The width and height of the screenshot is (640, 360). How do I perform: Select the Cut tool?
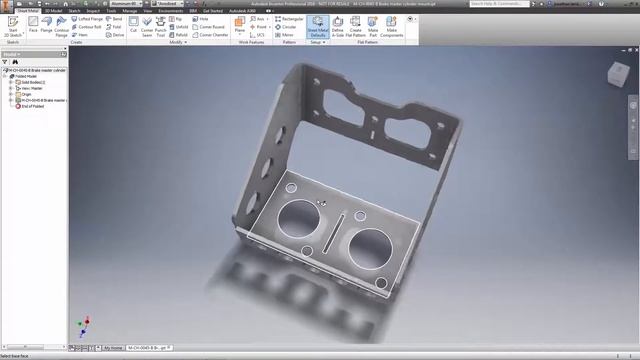point(133,24)
